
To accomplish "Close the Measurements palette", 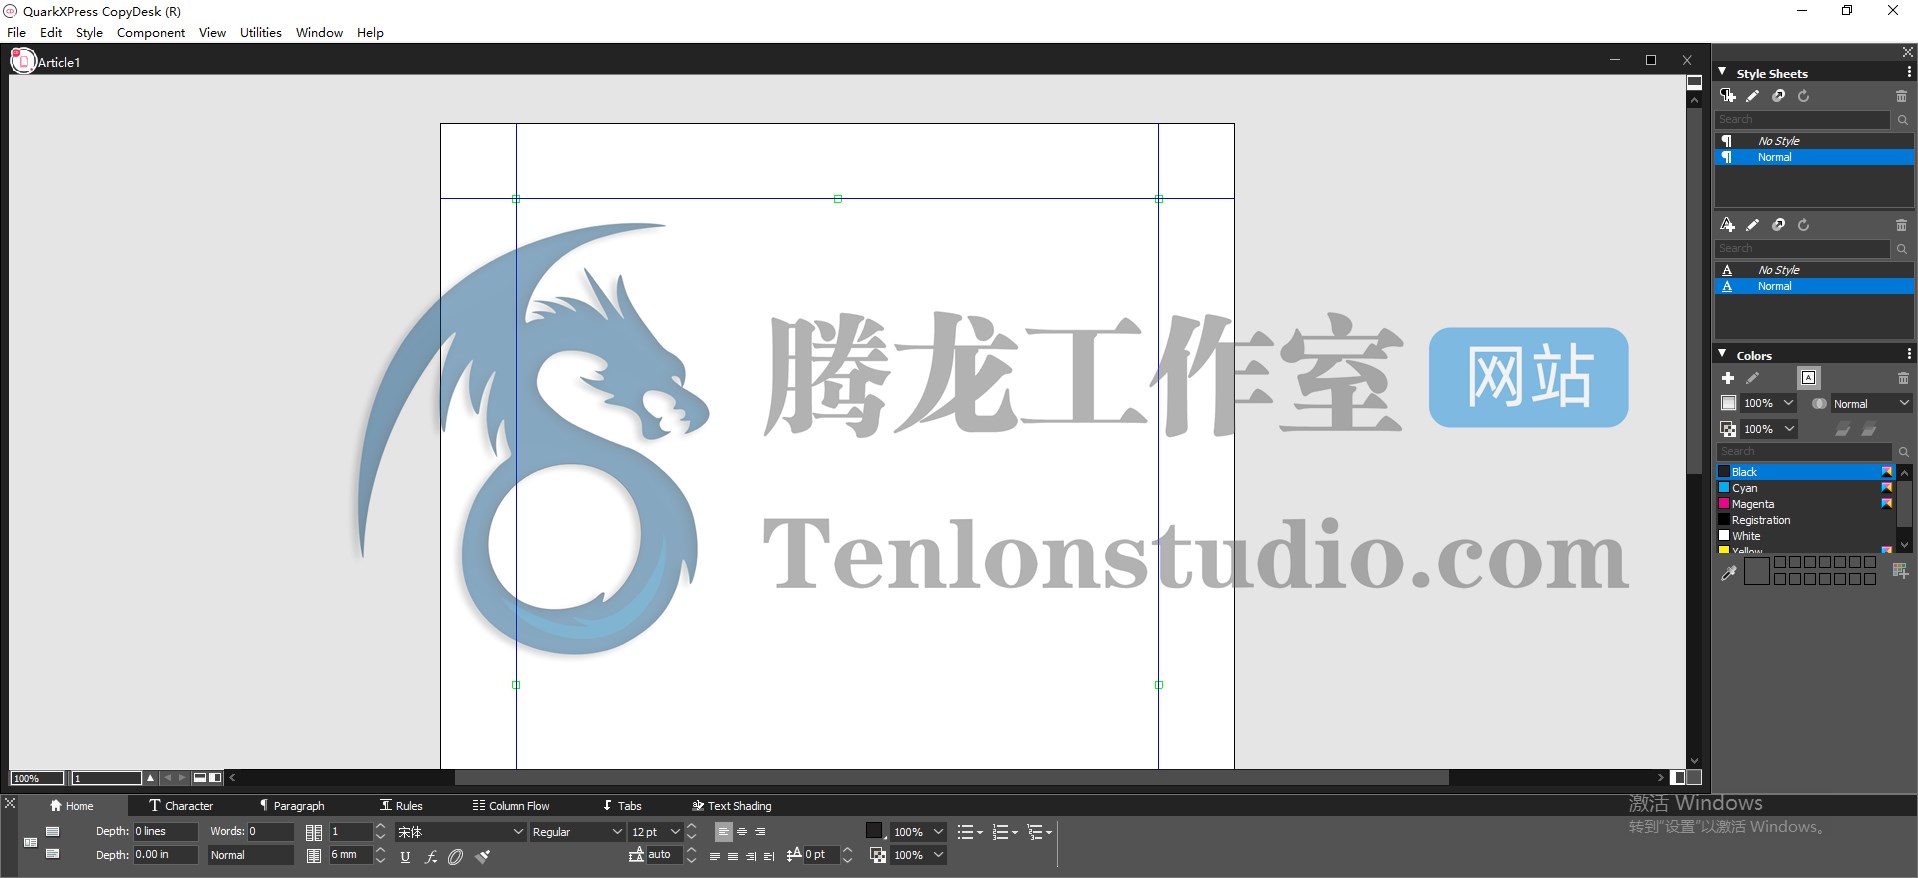I will click(x=9, y=804).
